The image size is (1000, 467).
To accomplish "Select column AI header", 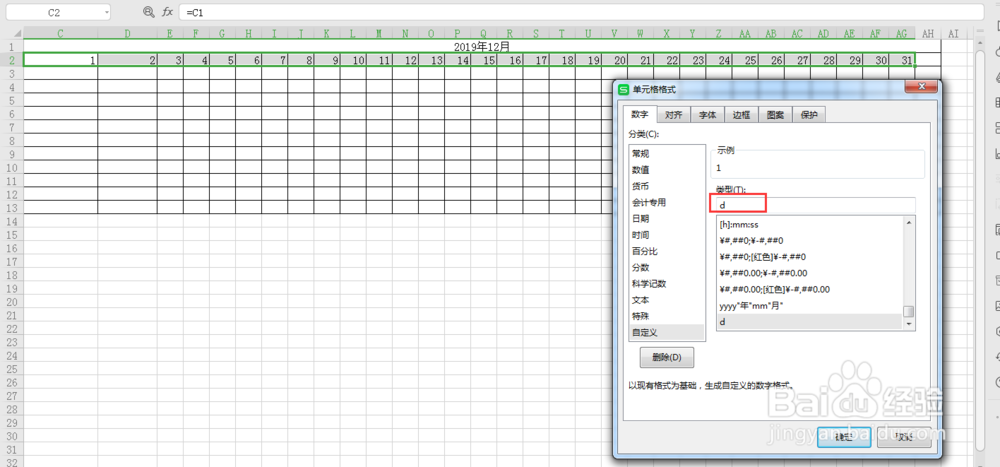I will [954, 33].
